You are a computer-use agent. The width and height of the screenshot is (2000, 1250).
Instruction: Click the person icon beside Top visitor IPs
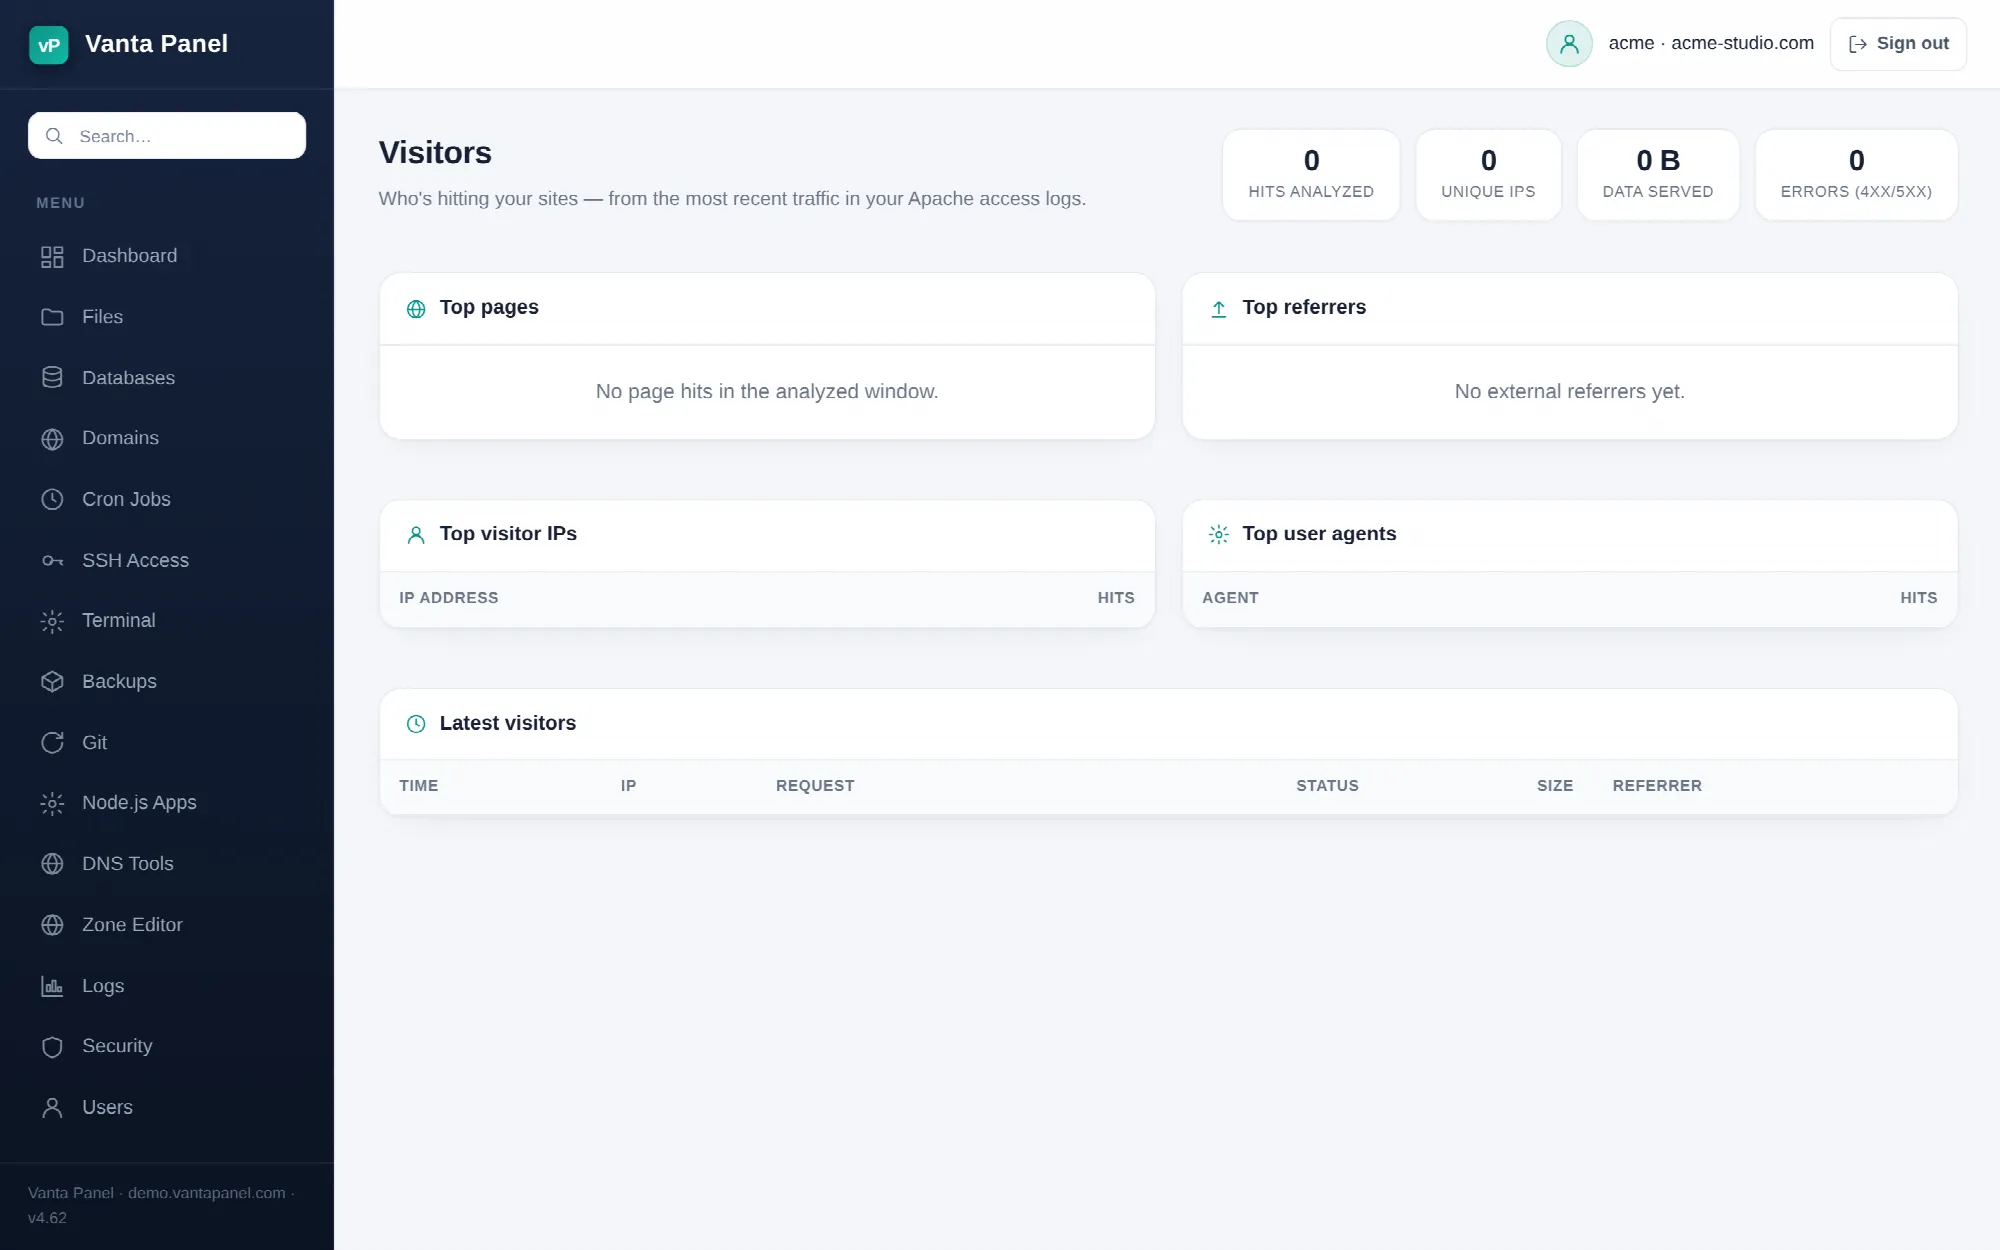click(416, 535)
